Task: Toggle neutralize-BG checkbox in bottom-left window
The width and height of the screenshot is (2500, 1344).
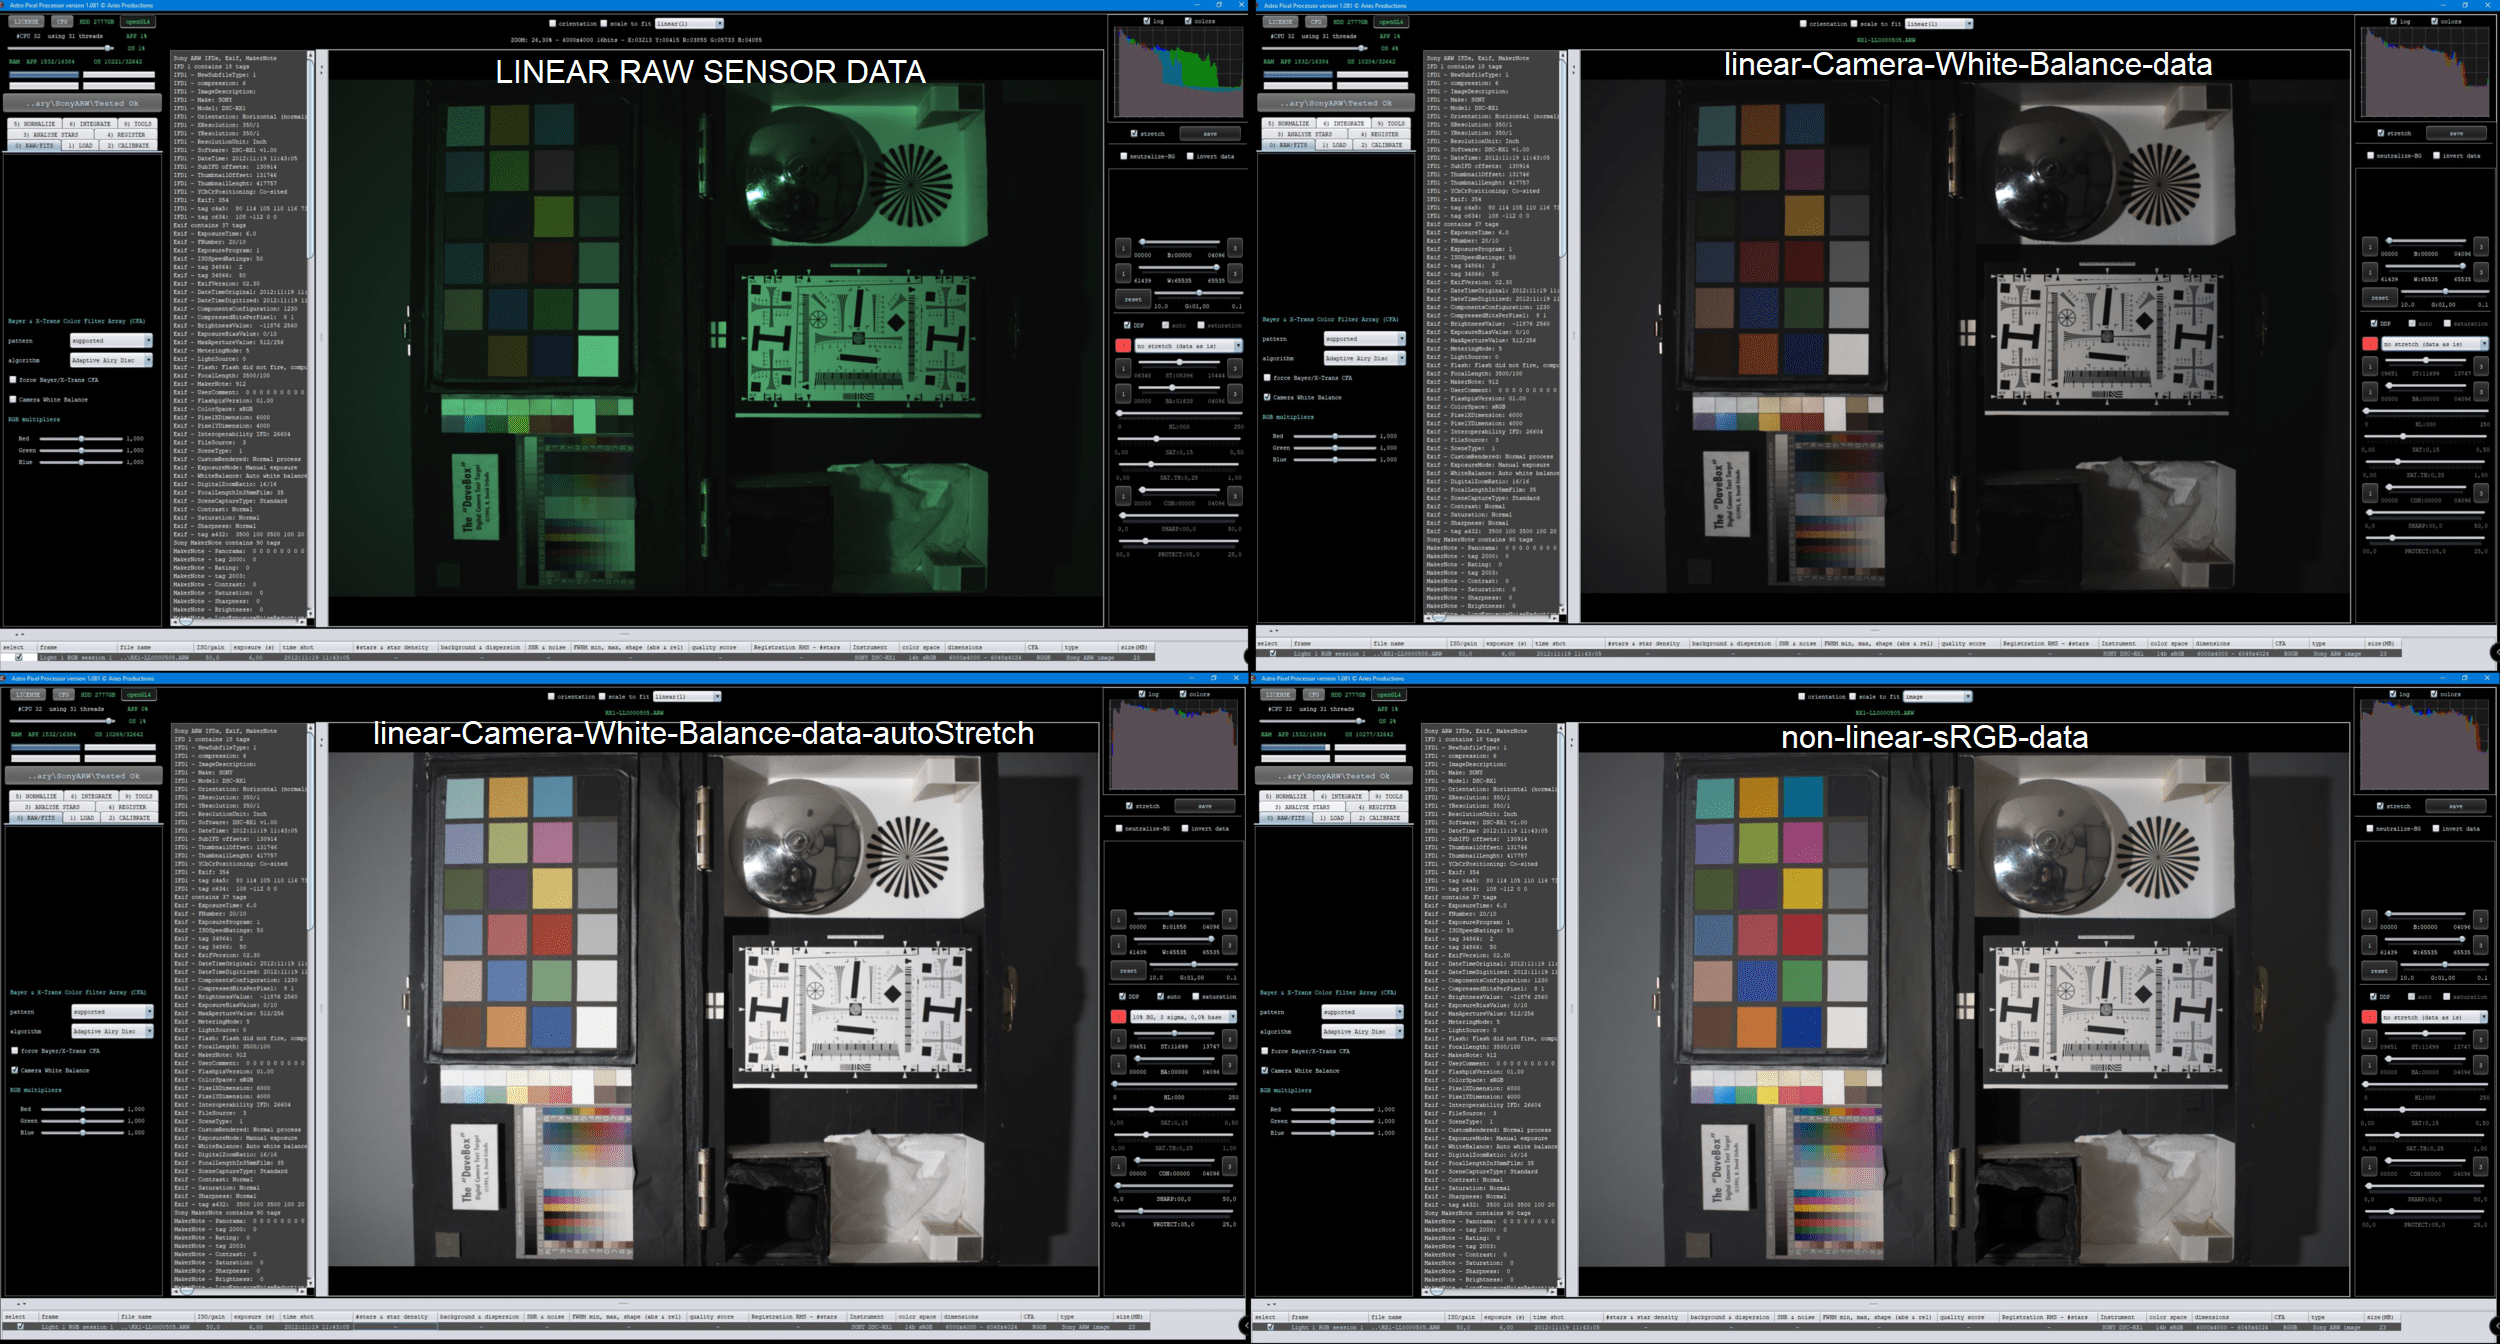Action: point(1119,829)
